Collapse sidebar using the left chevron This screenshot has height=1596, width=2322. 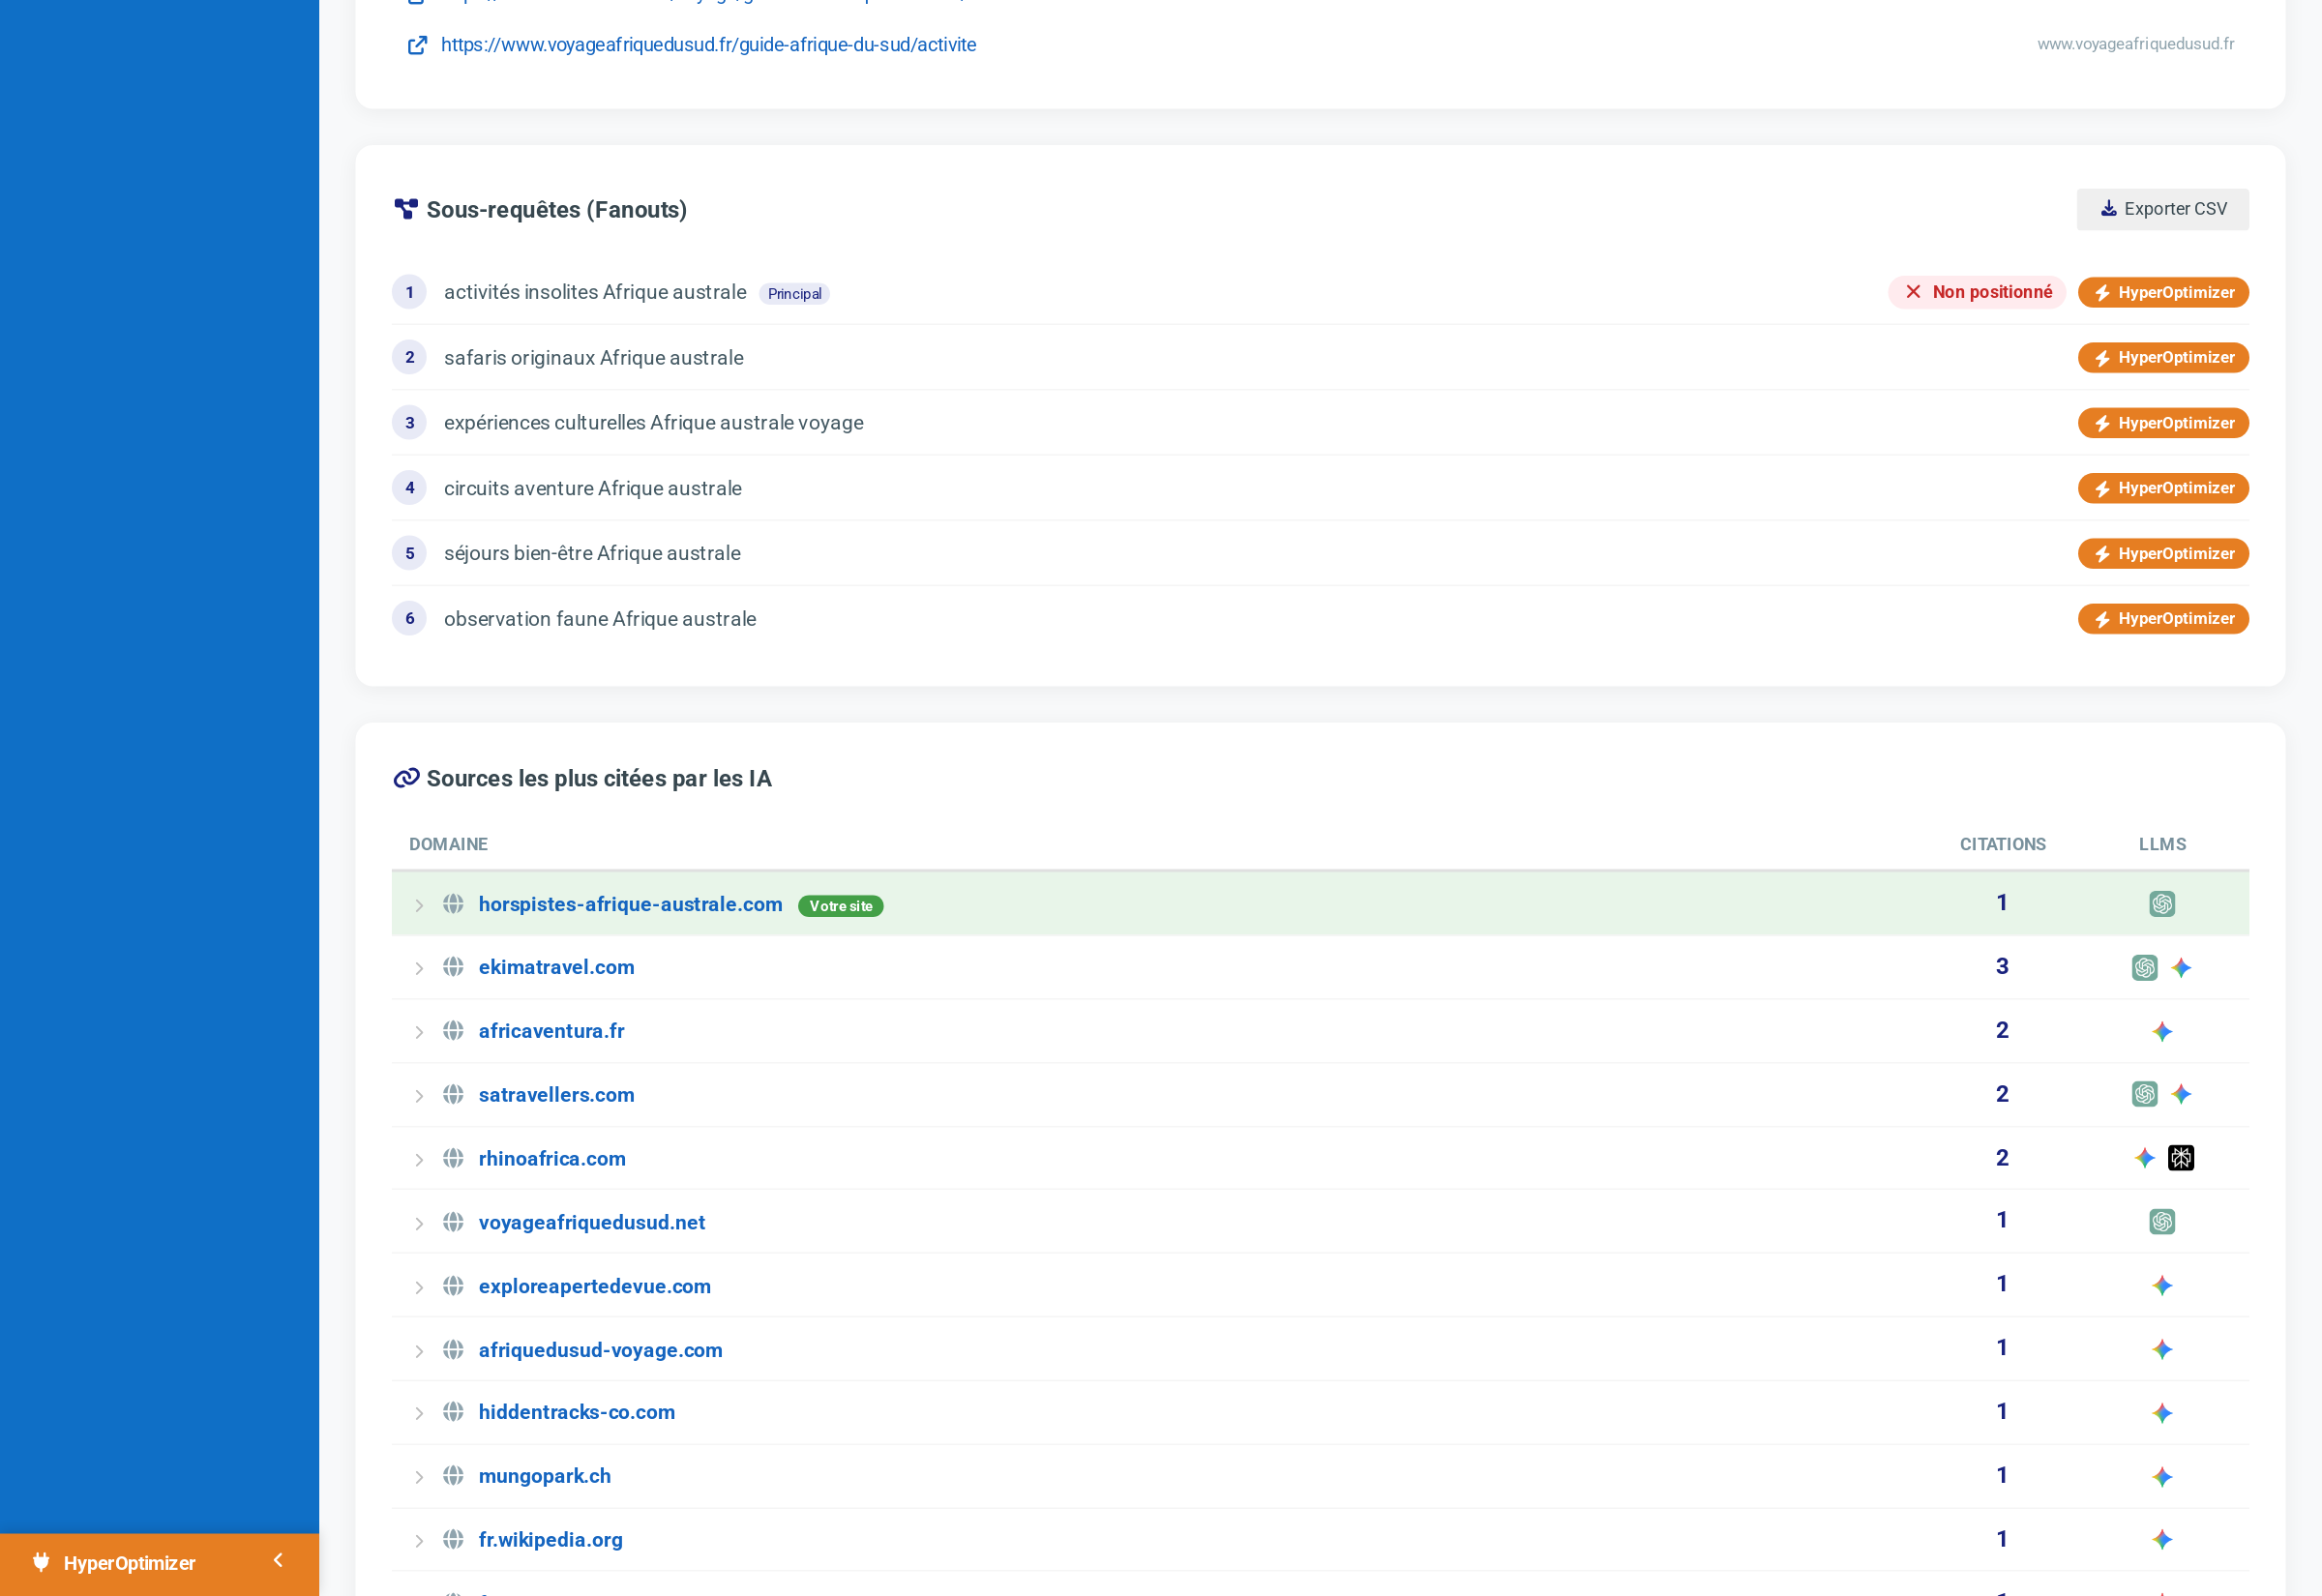[x=278, y=1560]
